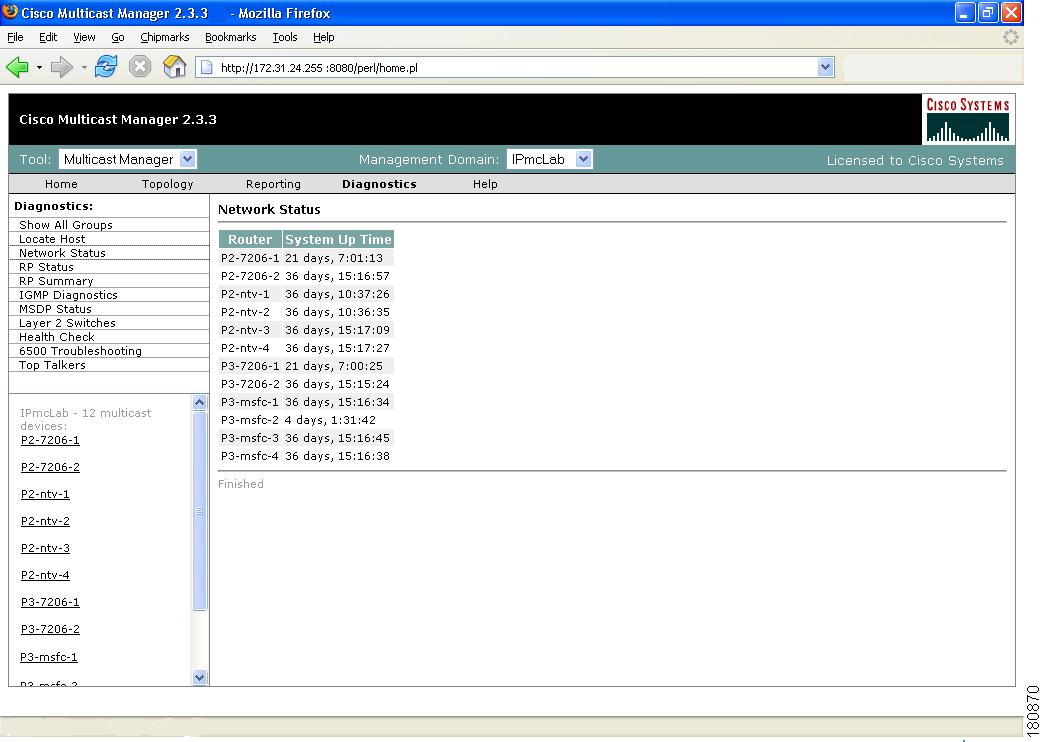
Task: Click the P3-msfc-2 router cell in the table
Action: [250, 420]
